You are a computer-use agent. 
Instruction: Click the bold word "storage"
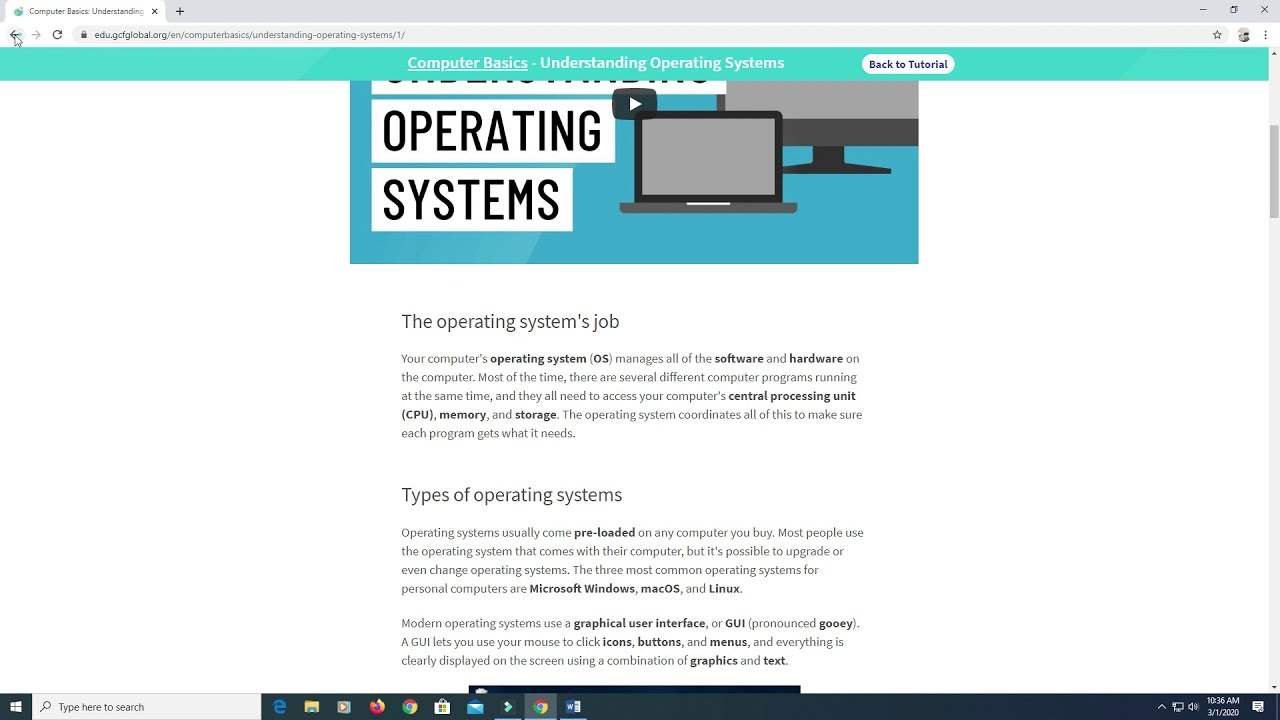tap(535, 415)
